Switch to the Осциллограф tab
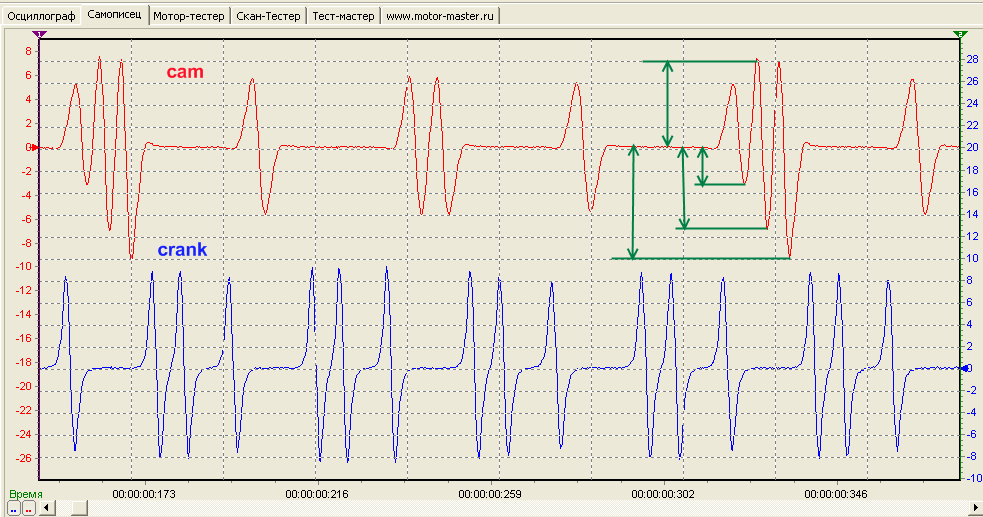Screen dimensions: 983x517 click(41, 16)
